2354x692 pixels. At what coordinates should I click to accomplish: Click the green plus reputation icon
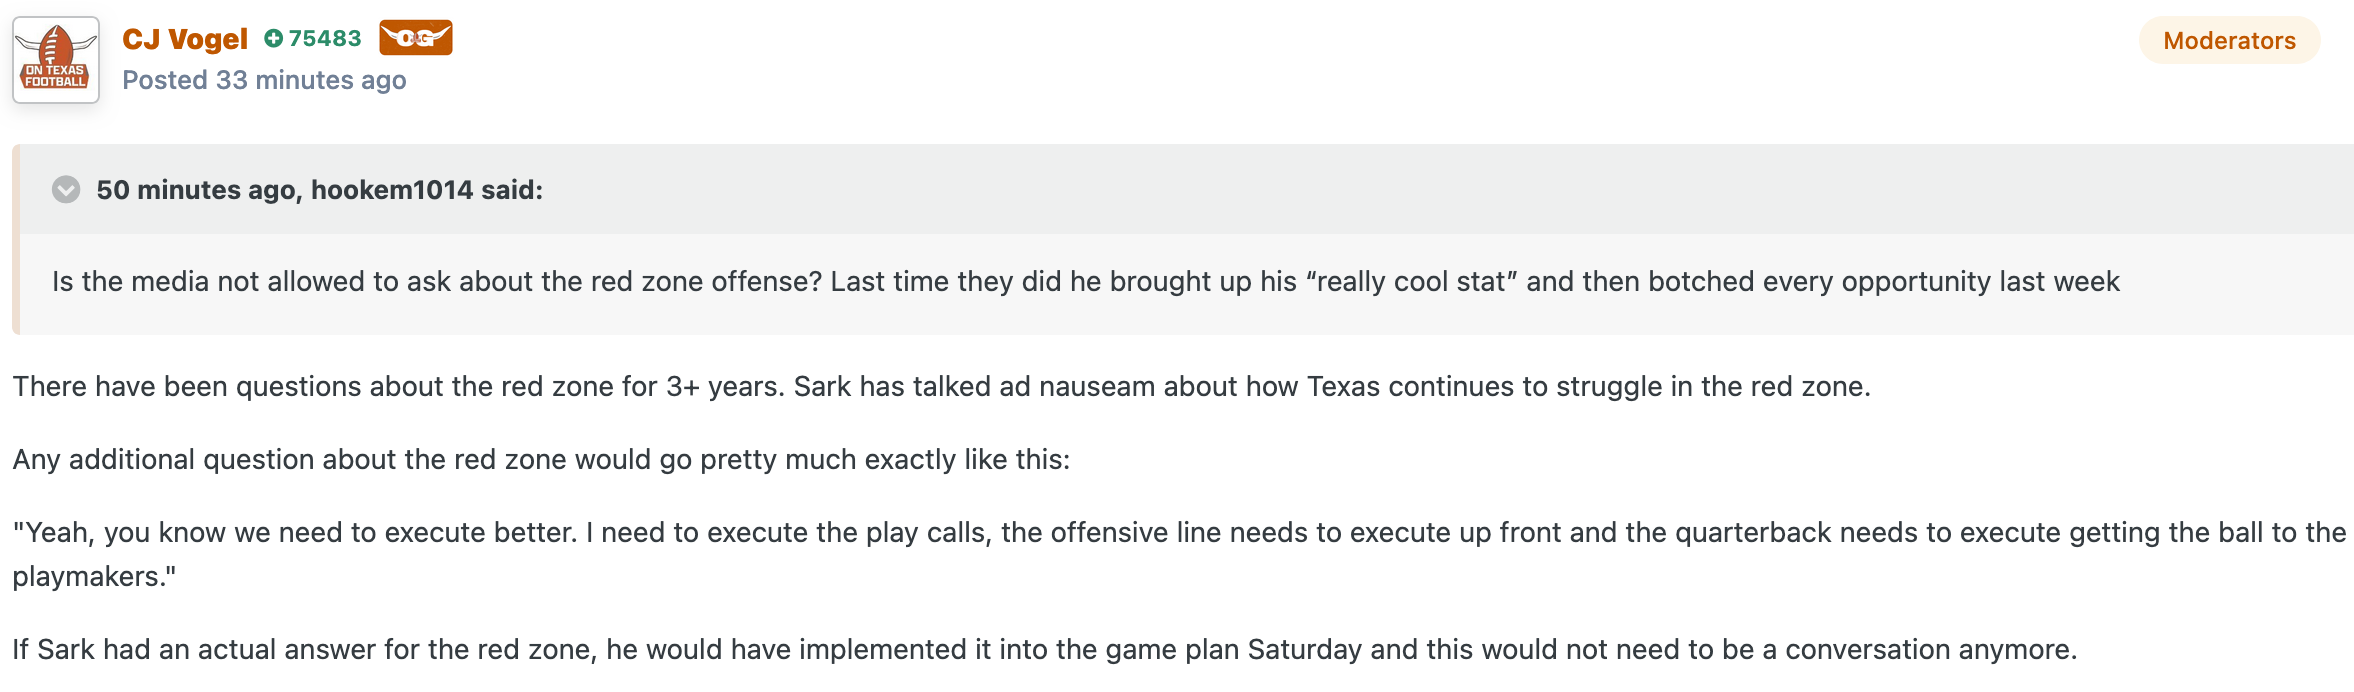[x=273, y=39]
